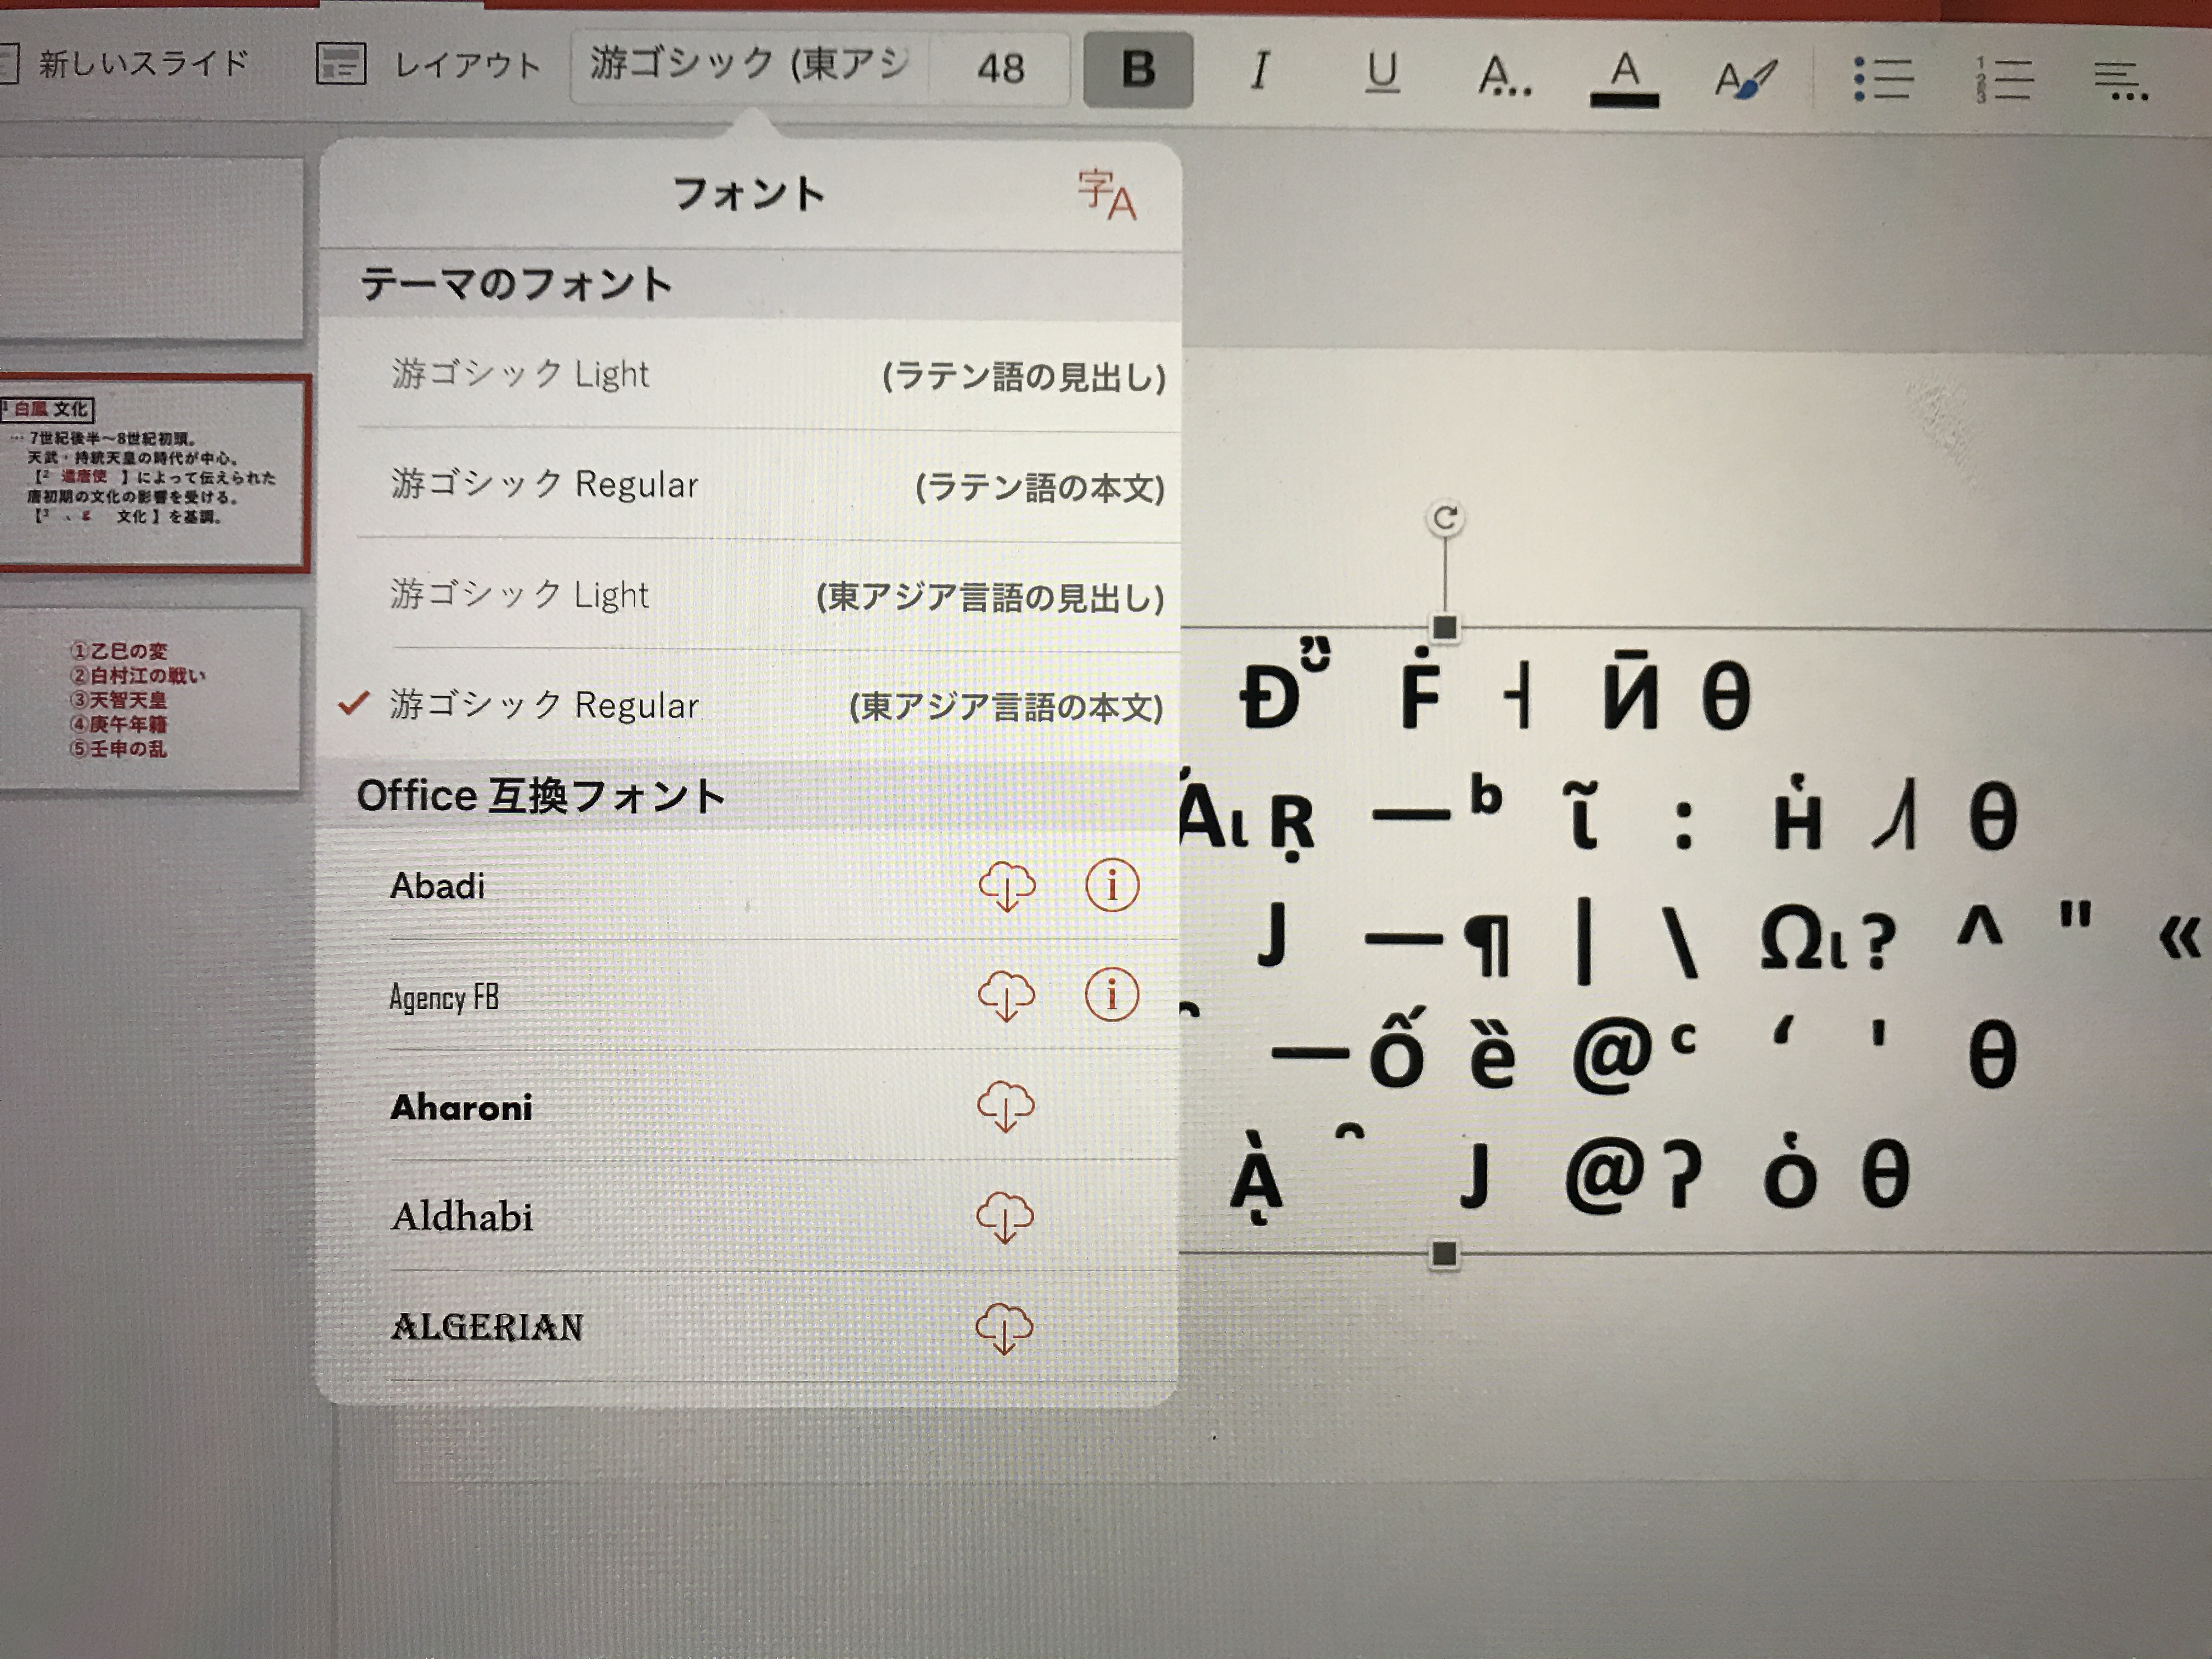Open font language settings icon
This screenshot has width=2212, height=1659.
(1106, 195)
